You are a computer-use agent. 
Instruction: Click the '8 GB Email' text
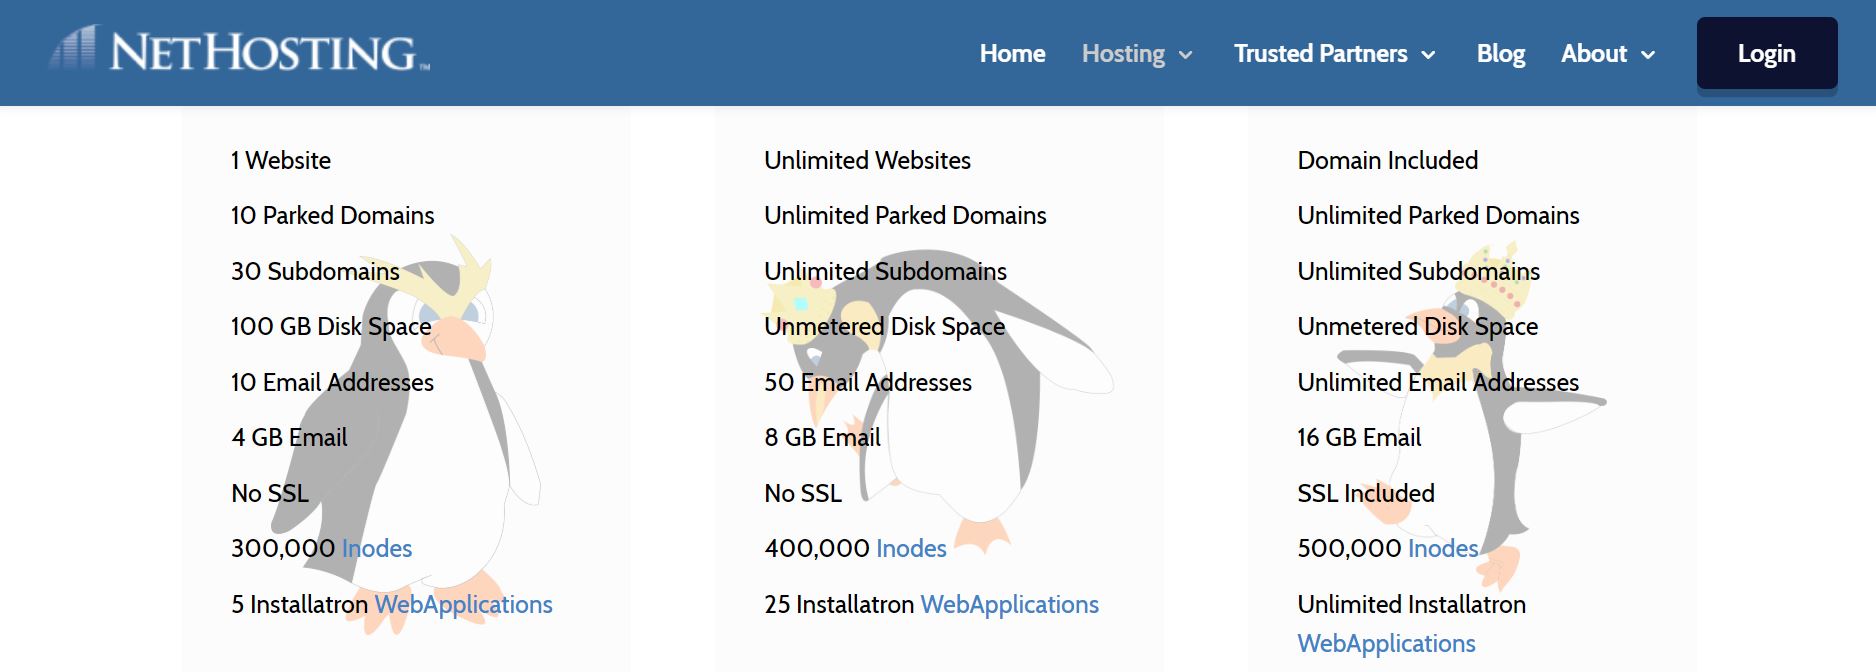tap(822, 438)
